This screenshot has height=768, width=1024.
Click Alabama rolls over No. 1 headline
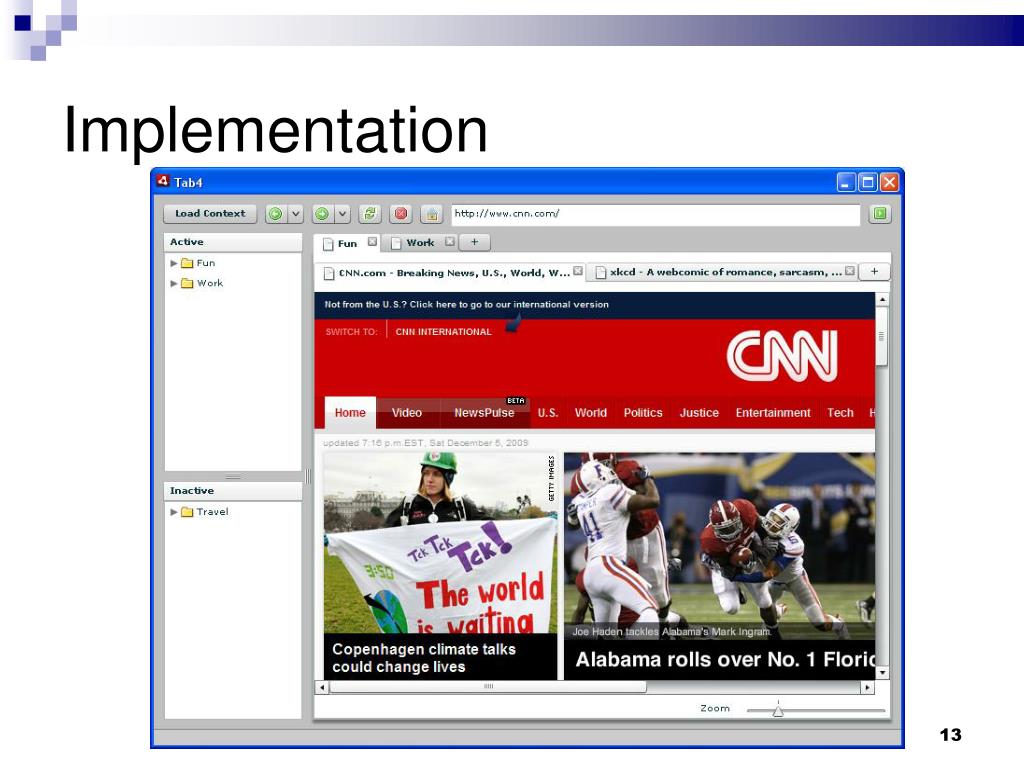coord(724,660)
